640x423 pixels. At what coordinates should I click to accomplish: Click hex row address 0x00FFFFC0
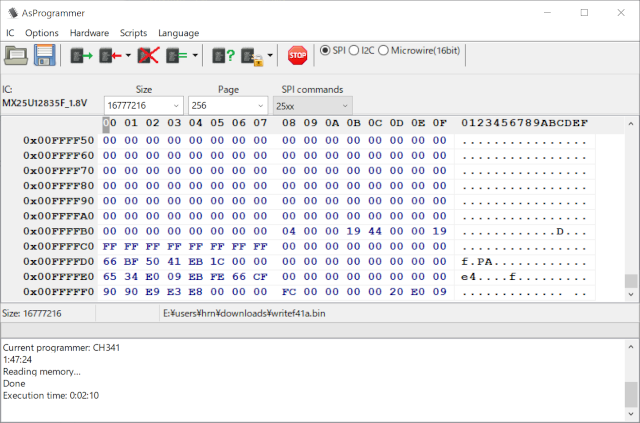pyautogui.click(x=58, y=246)
